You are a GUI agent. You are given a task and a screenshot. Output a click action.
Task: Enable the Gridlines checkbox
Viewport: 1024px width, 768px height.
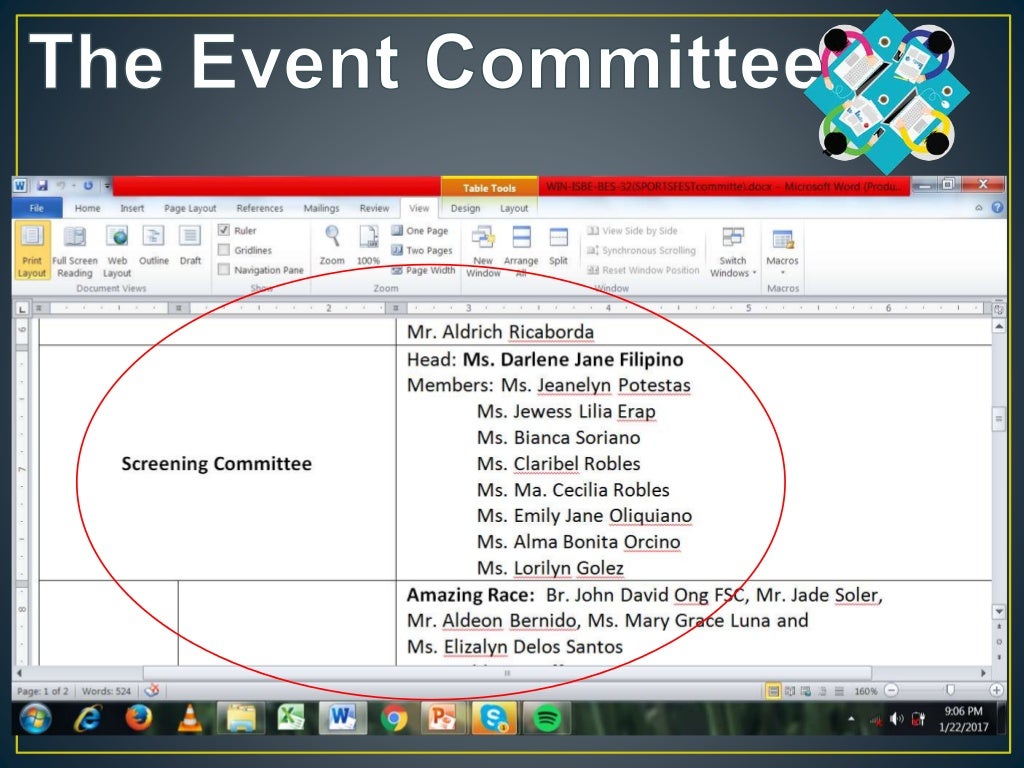point(224,249)
